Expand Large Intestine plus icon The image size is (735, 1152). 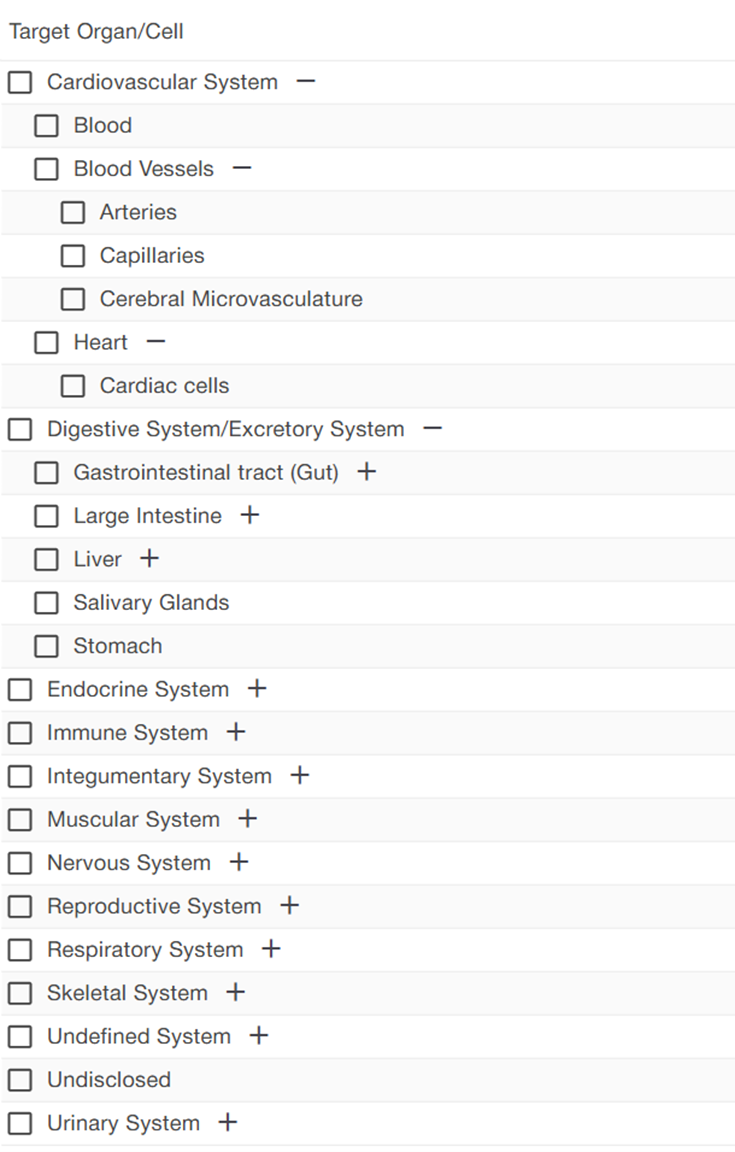249,515
